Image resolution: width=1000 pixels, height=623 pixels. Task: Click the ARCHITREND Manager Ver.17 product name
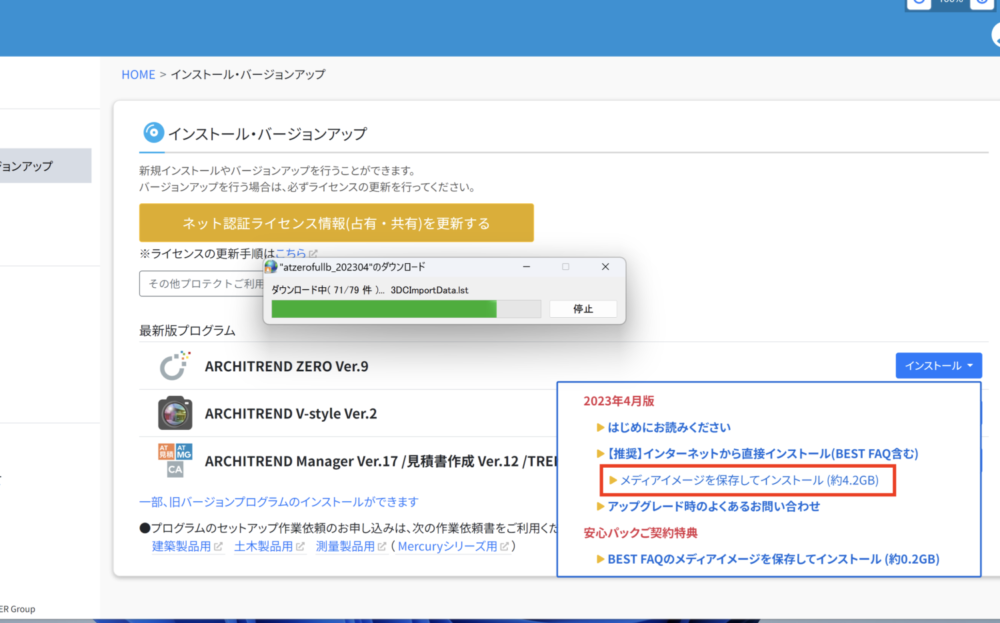coord(381,460)
